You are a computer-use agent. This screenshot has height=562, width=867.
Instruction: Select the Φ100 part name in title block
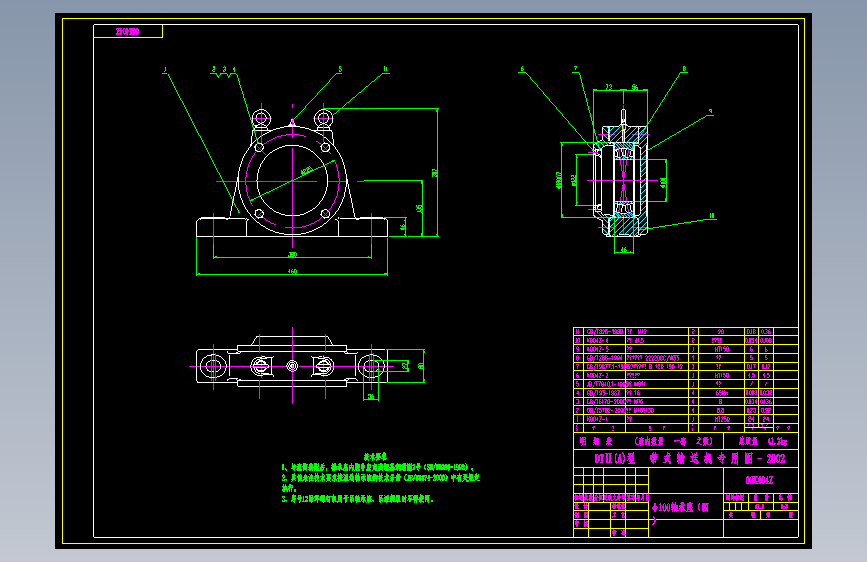pos(681,508)
